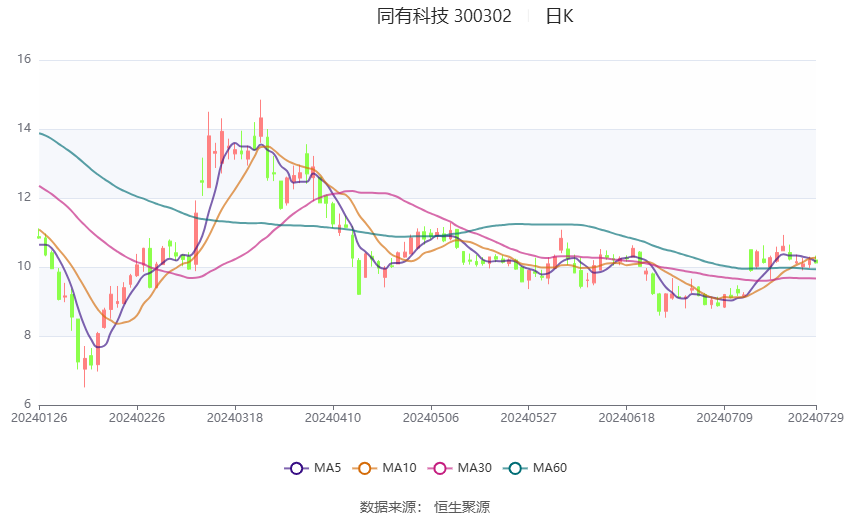The height and width of the screenshot is (517, 850).
Task: Click x-axis date label 20240226
Action: point(137,418)
